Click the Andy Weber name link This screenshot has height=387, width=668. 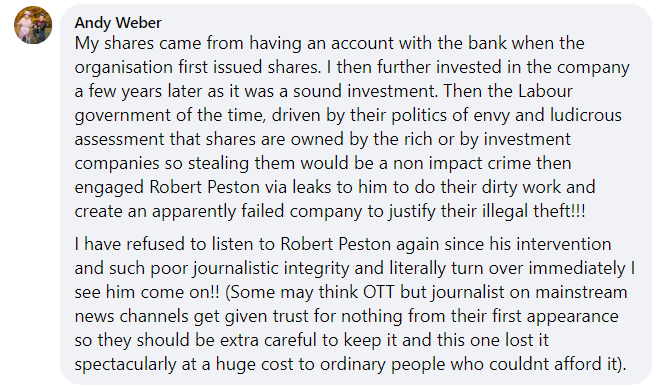(x=118, y=22)
